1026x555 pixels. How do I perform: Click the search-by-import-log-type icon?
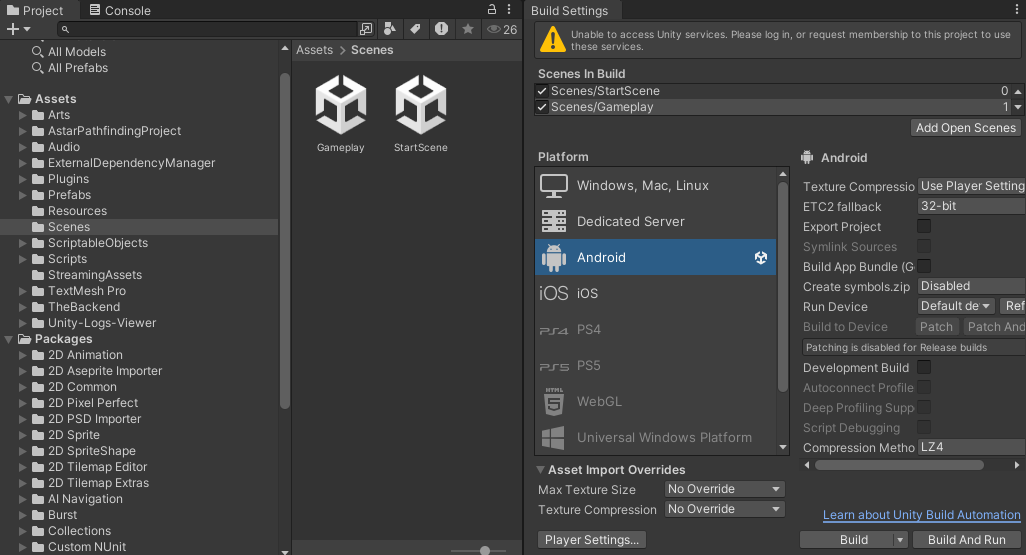coord(442,29)
